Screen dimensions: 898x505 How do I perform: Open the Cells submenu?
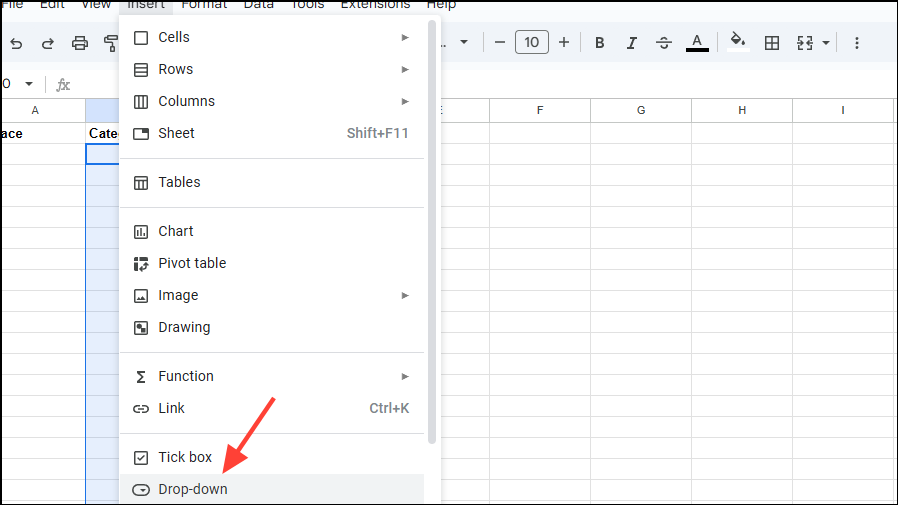point(272,37)
